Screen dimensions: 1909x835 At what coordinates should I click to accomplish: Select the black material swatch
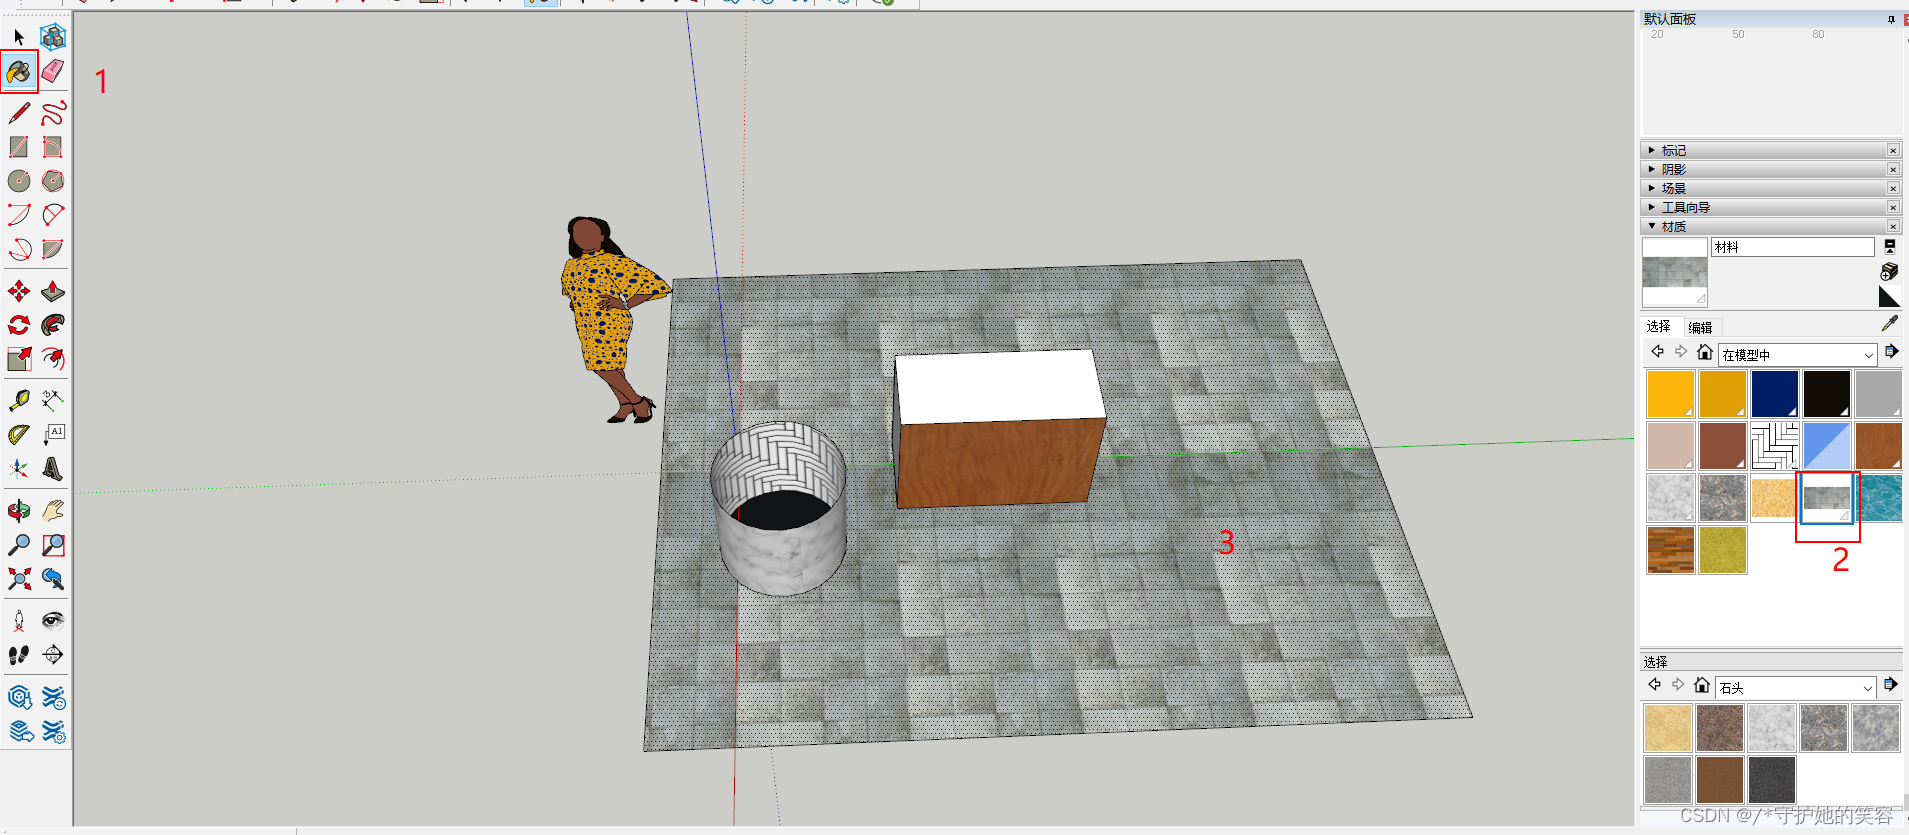point(1827,394)
